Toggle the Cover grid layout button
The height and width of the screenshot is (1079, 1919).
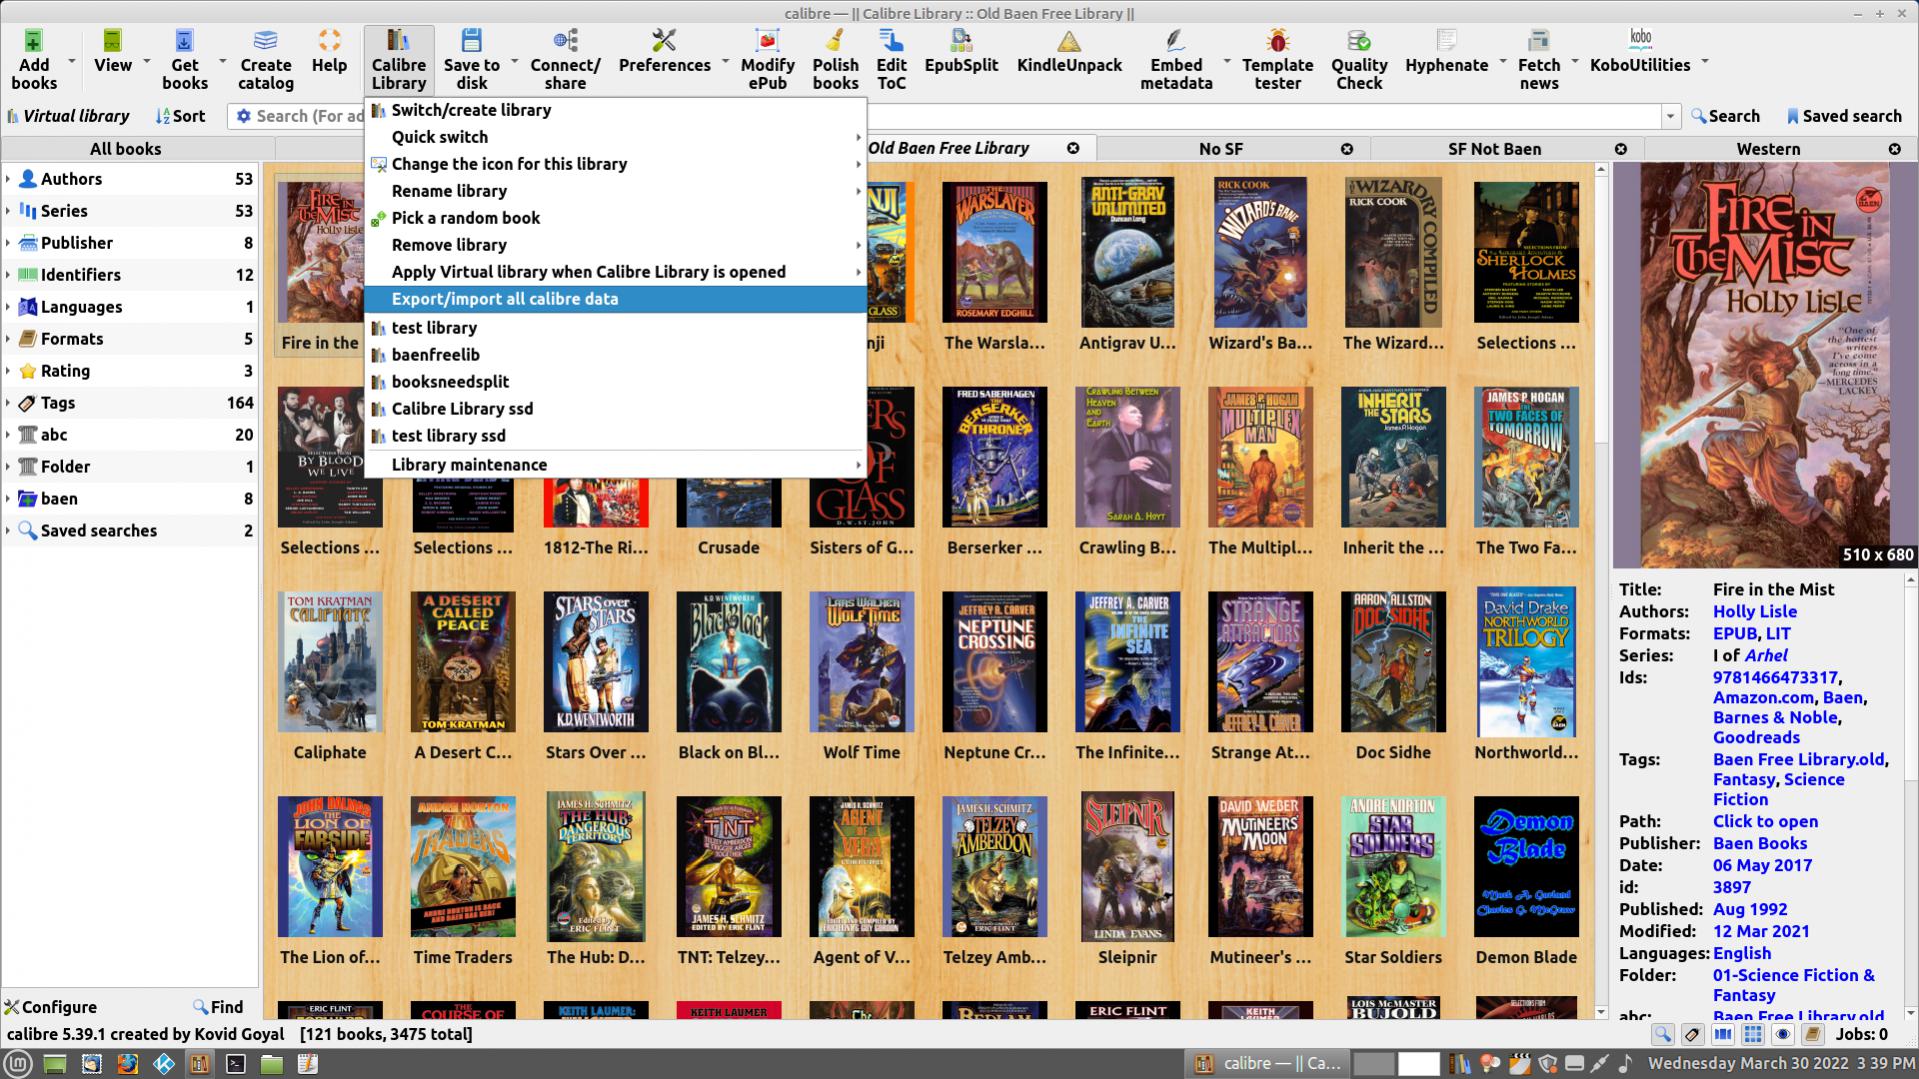(x=1752, y=1034)
